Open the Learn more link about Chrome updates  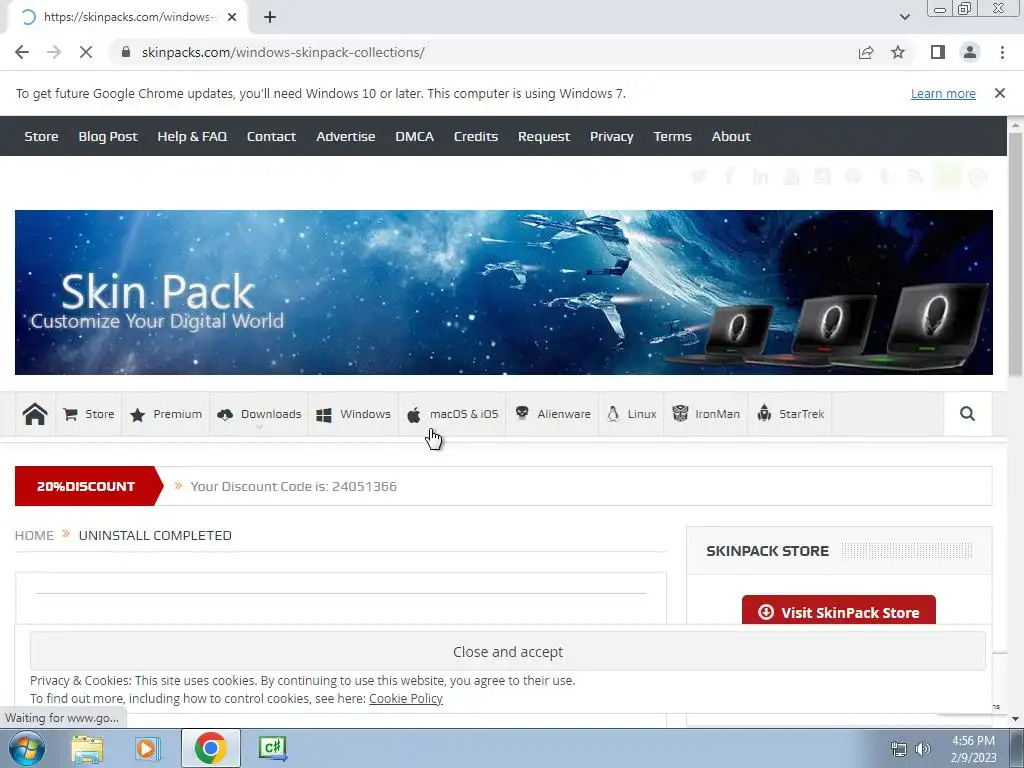coord(943,93)
